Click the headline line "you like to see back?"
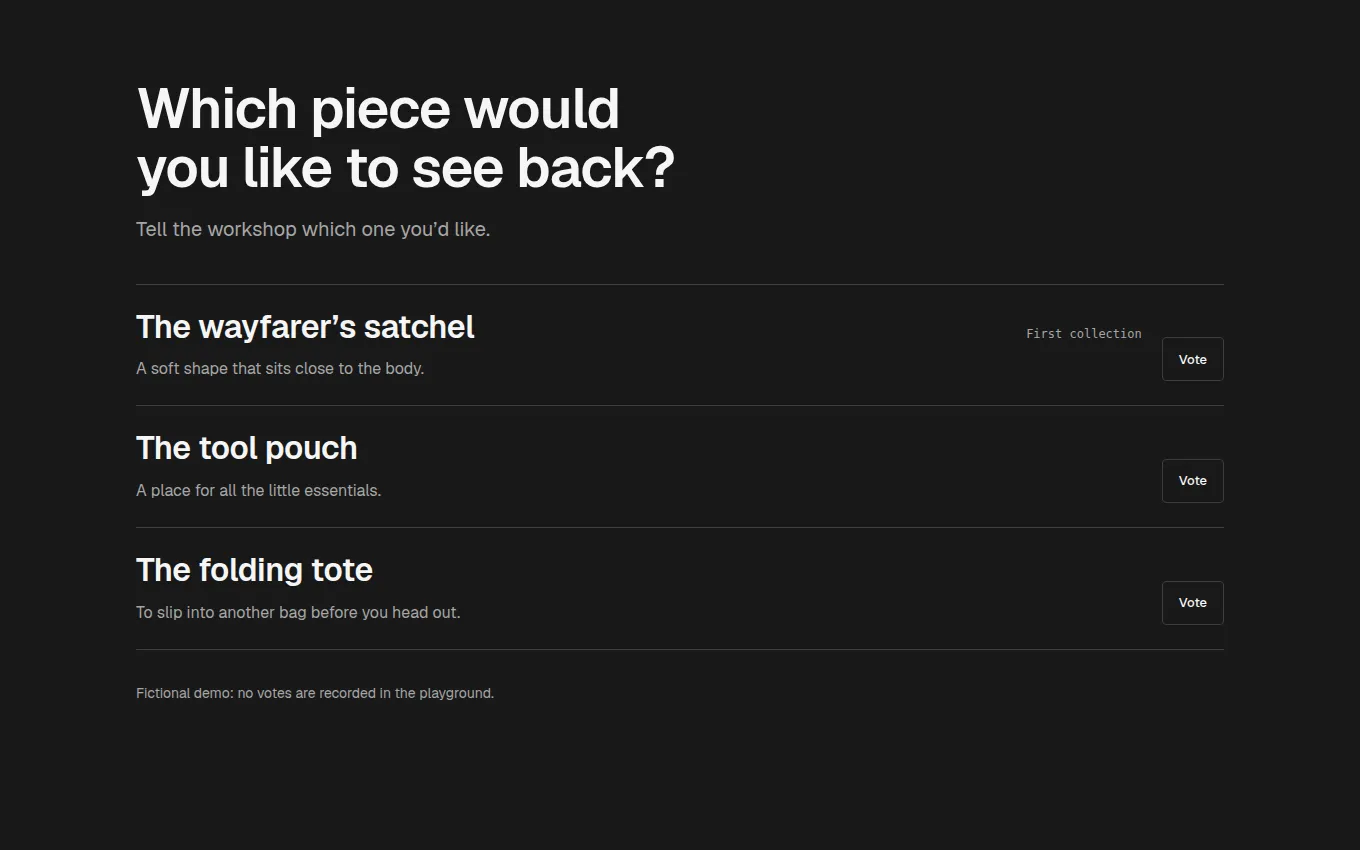The height and width of the screenshot is (850, 1360). [x=406, y=167]
